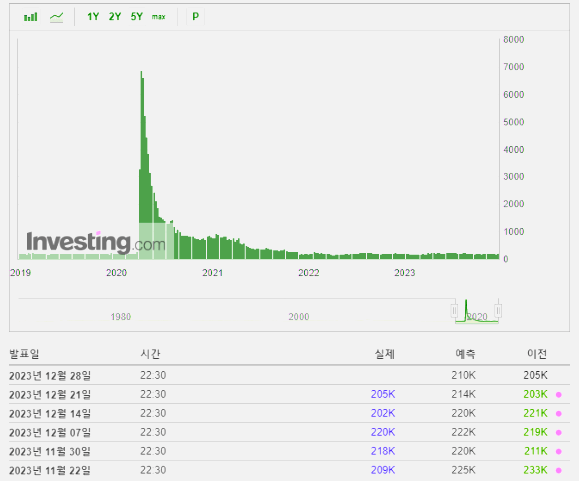Click the pink dot next to 221K
The width and height of the screenshot is (579, 481).
(559, 414)
